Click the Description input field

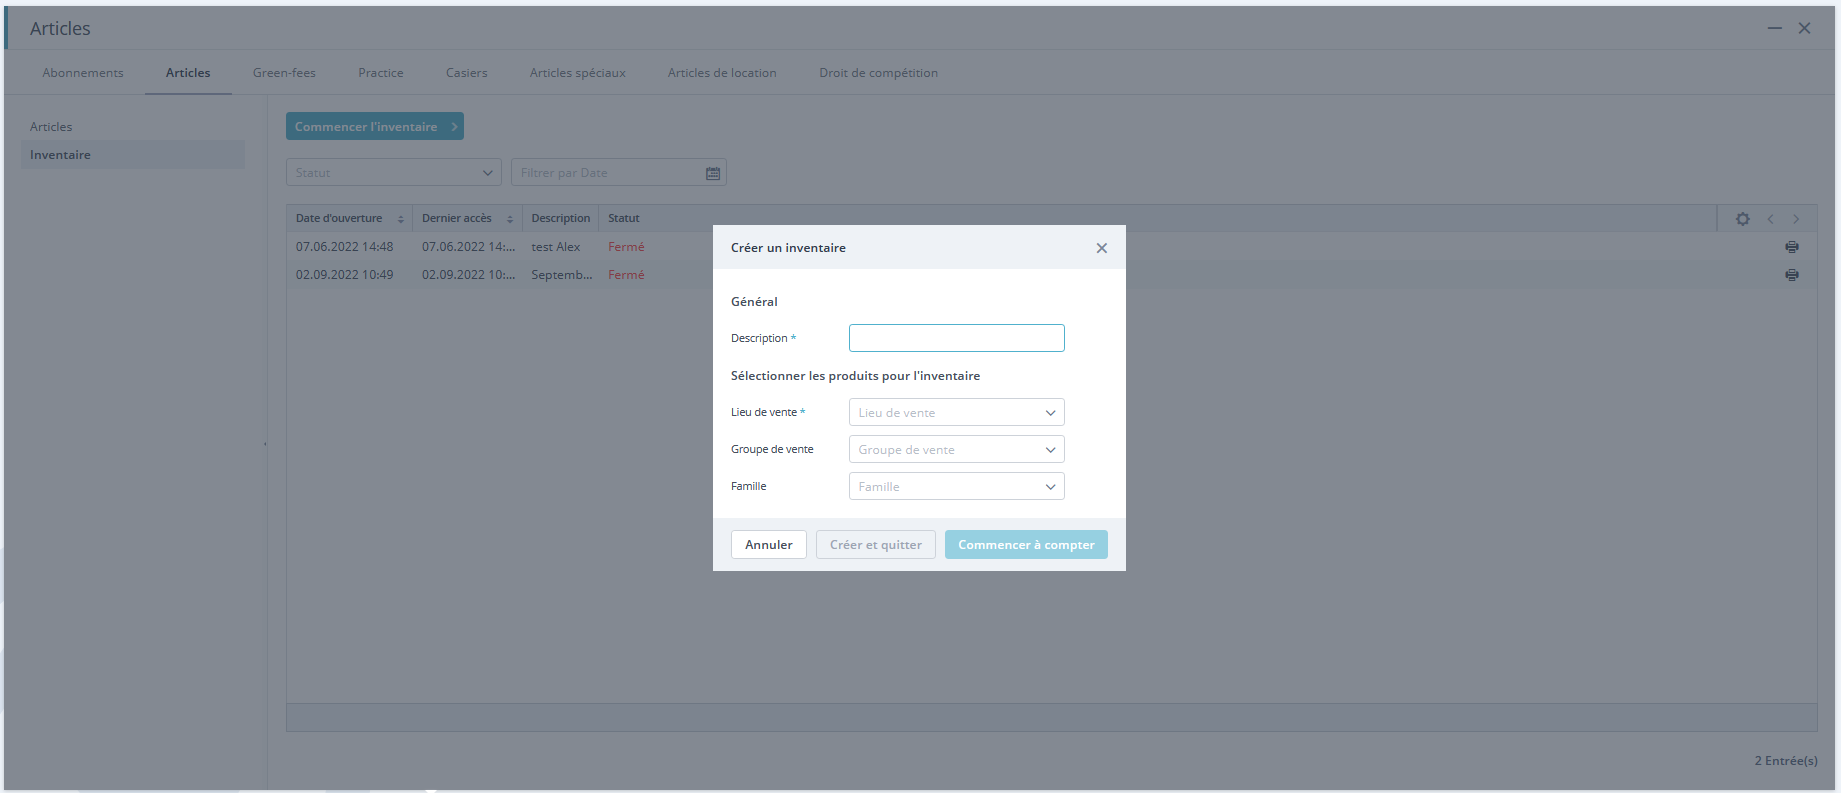click(956, 338)
